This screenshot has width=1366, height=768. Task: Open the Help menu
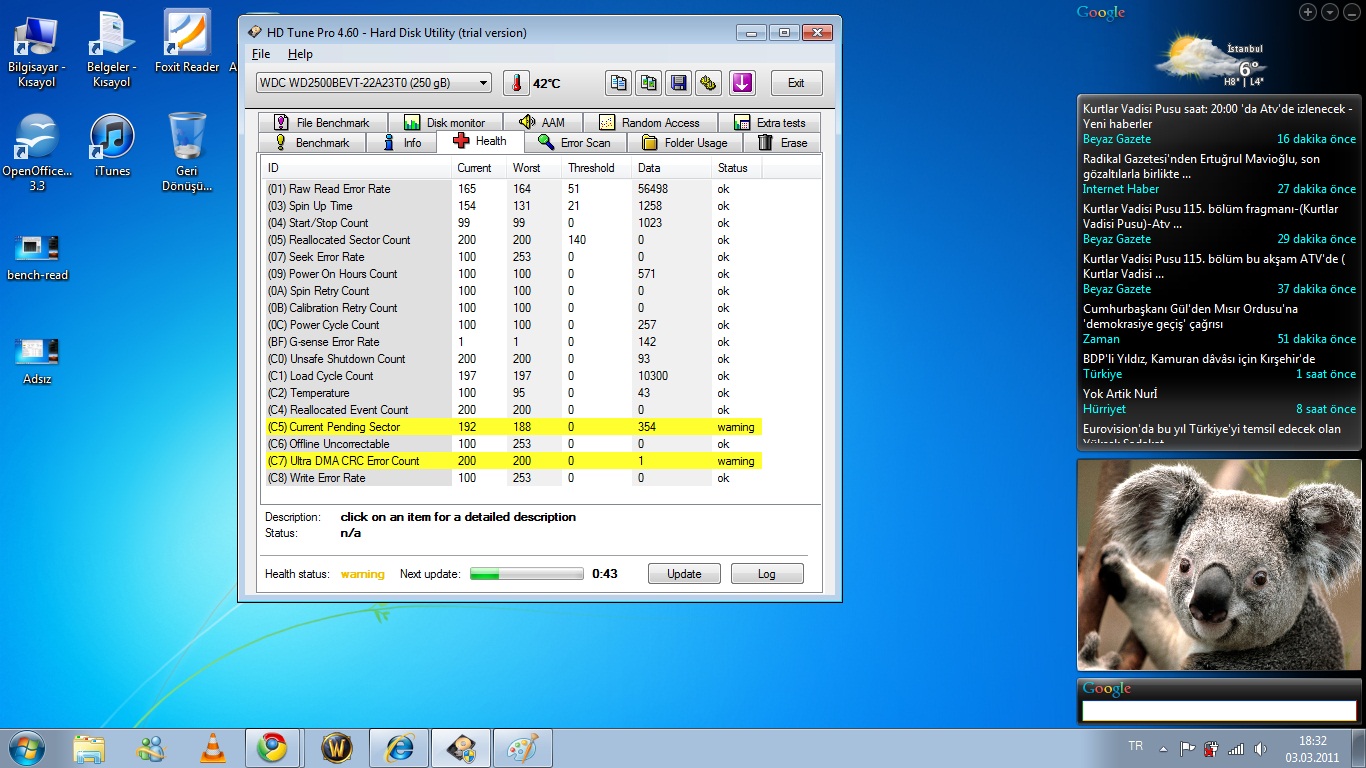click(300, 54)
